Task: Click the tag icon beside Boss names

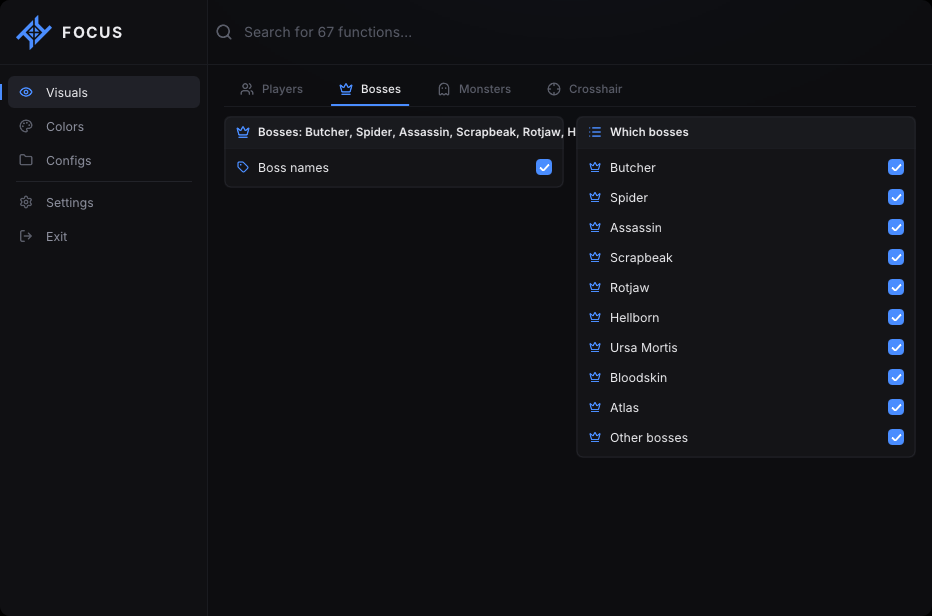Action: point(243,167)
